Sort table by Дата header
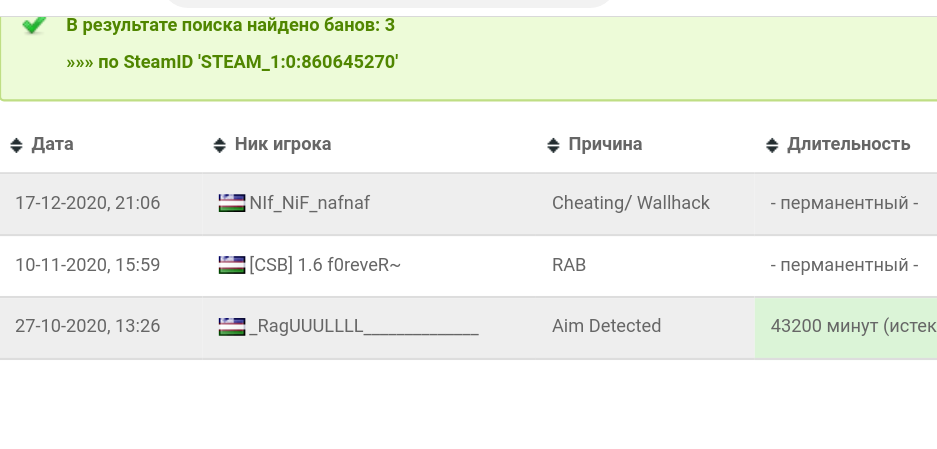 (53, 144)
